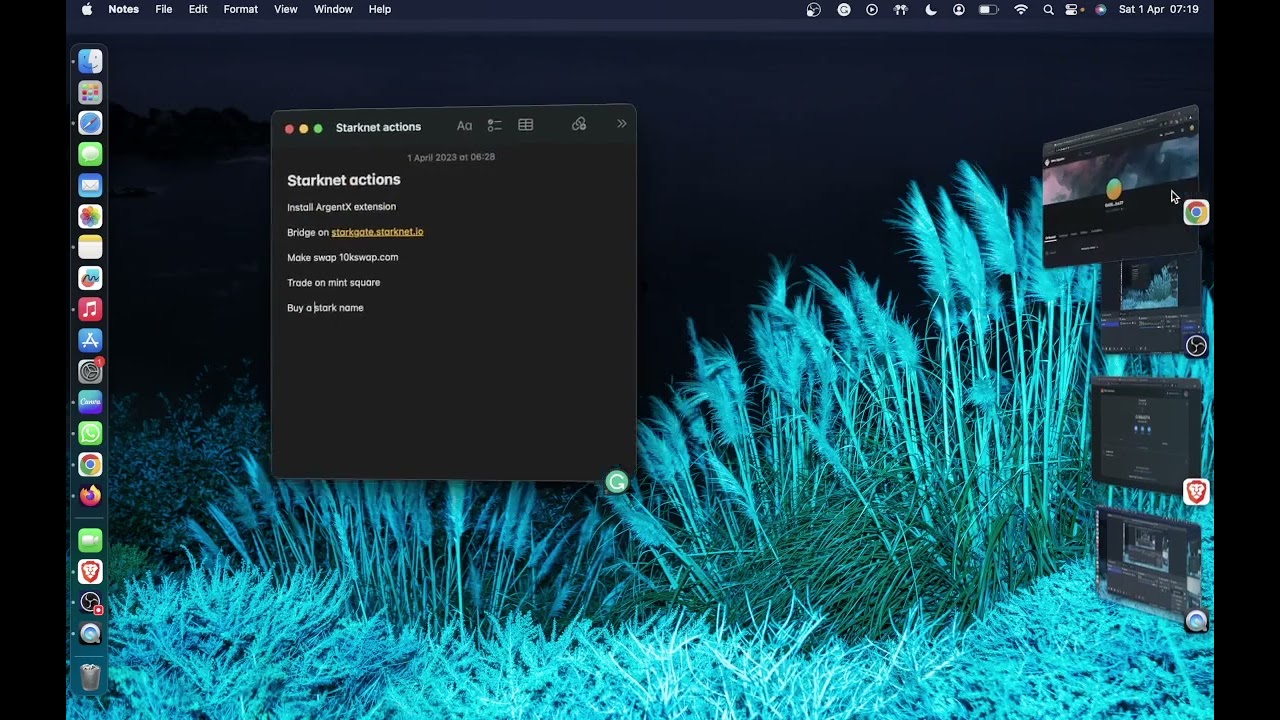Switch to the Chrome window in Stage Manager
The width and height of the screenshot is (1280, 720).
1120,185
